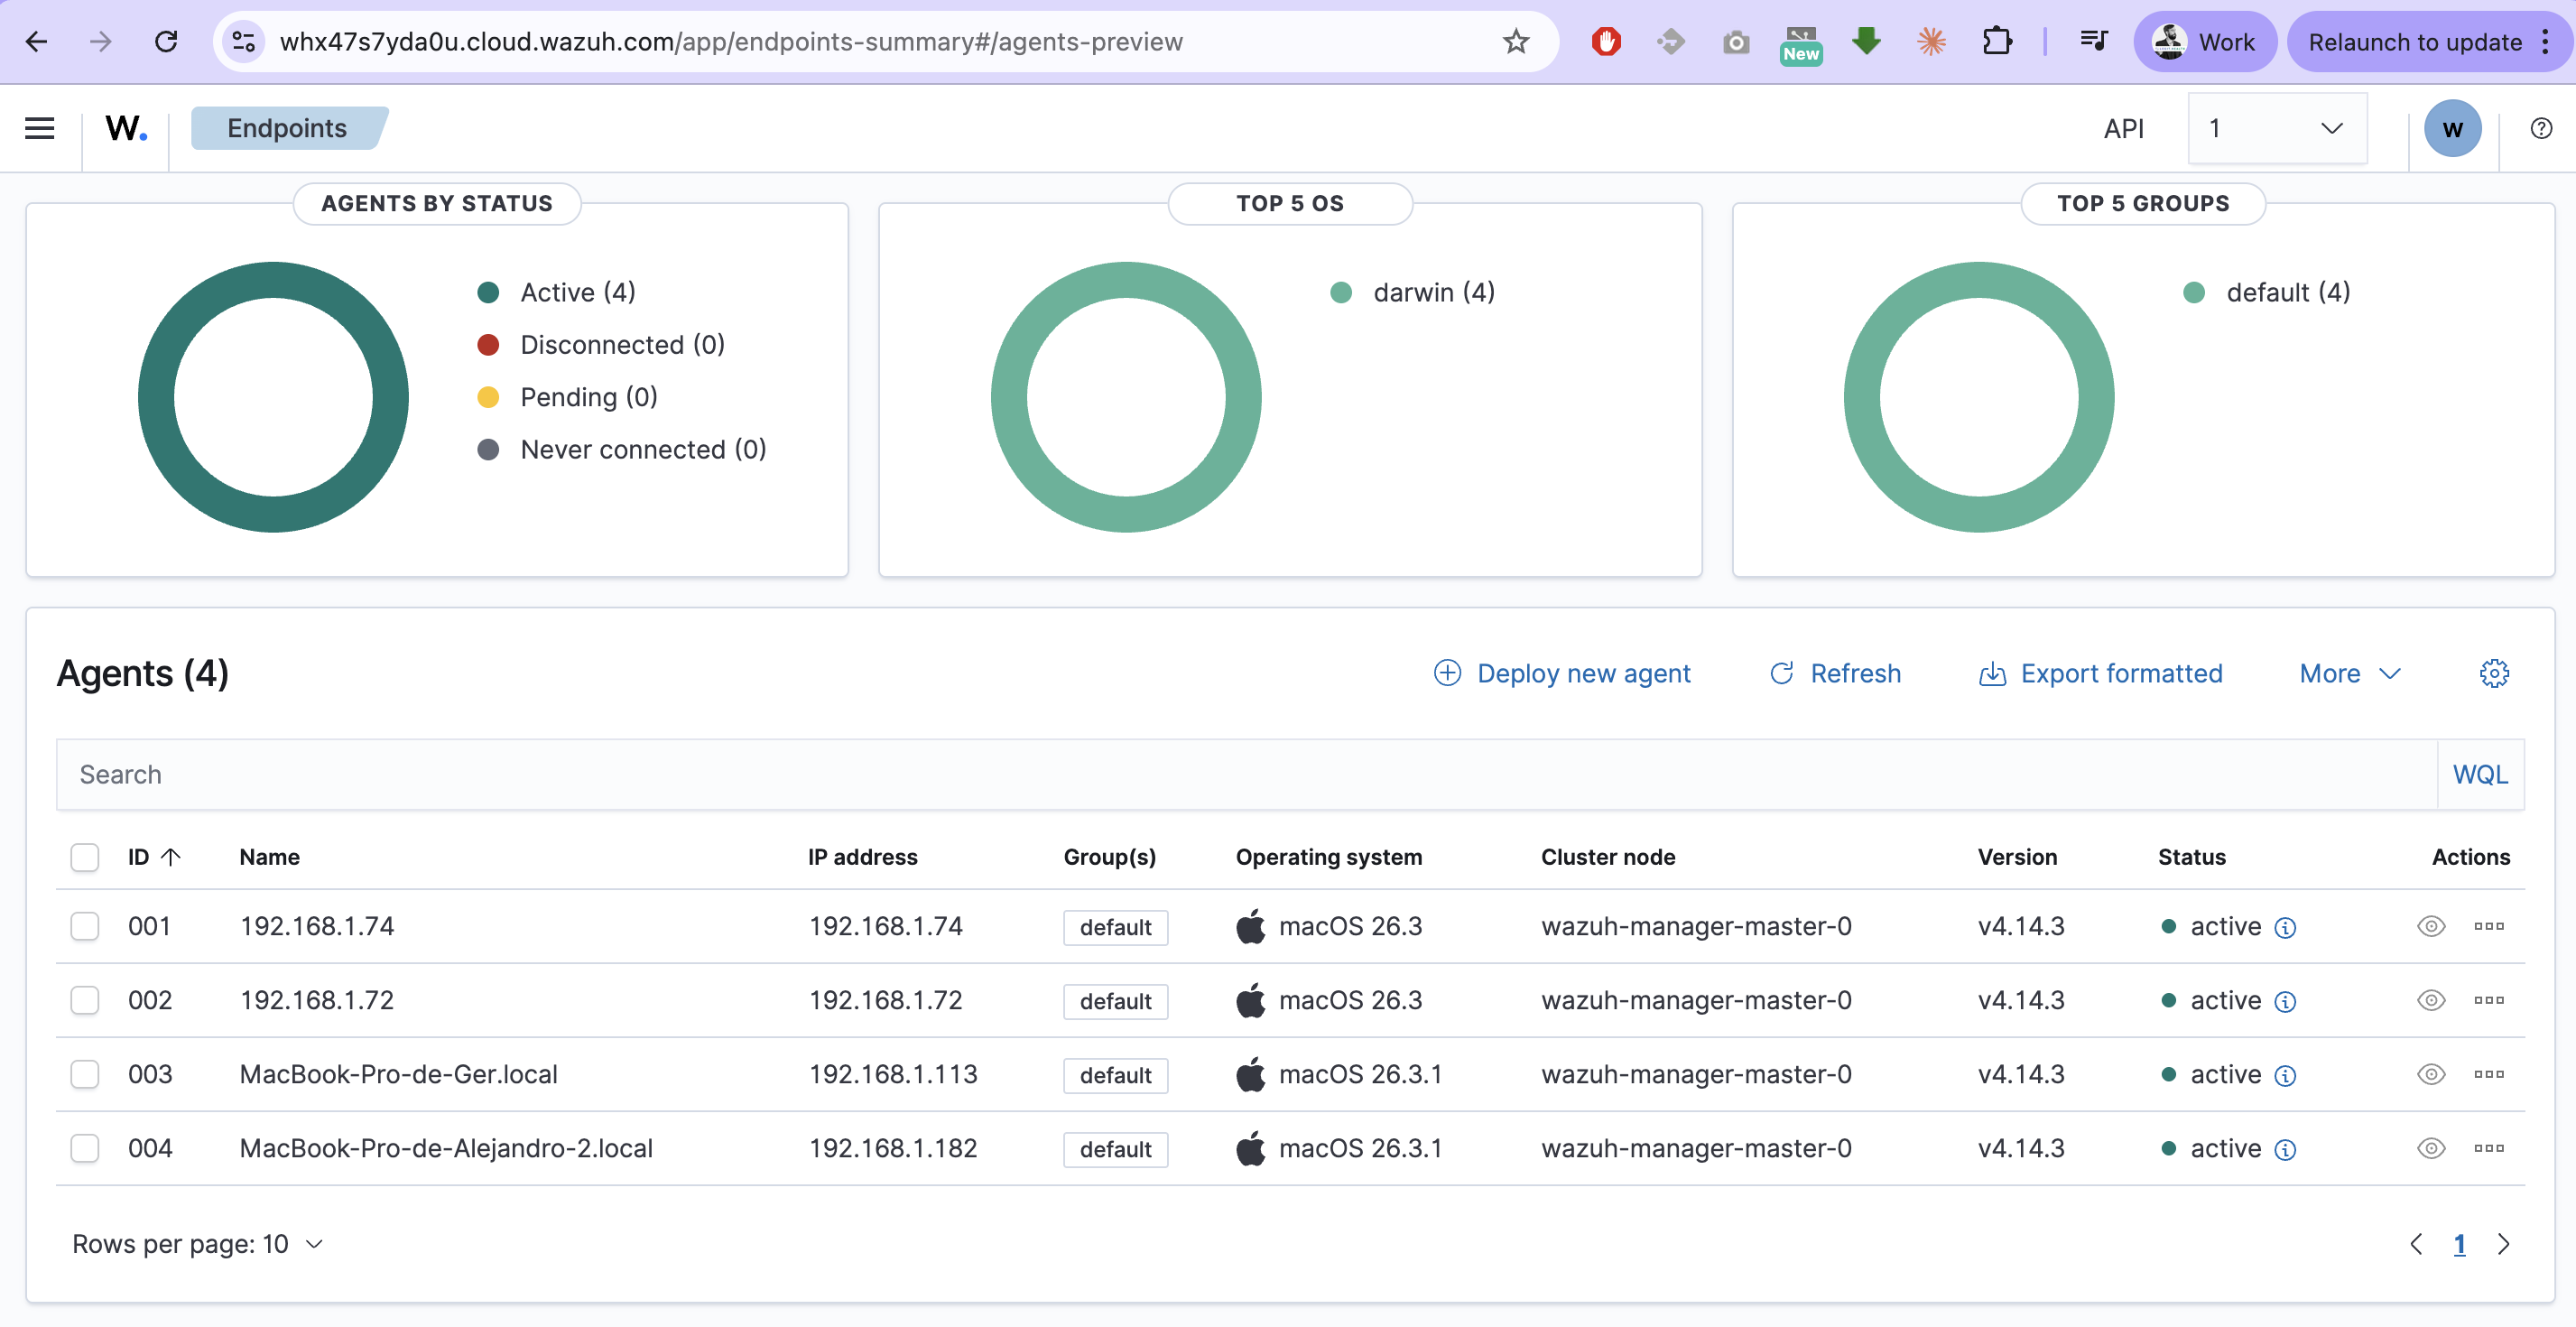
Task: Refresh the agents table
Action: pyautogui.click(x=1834, y=673)
